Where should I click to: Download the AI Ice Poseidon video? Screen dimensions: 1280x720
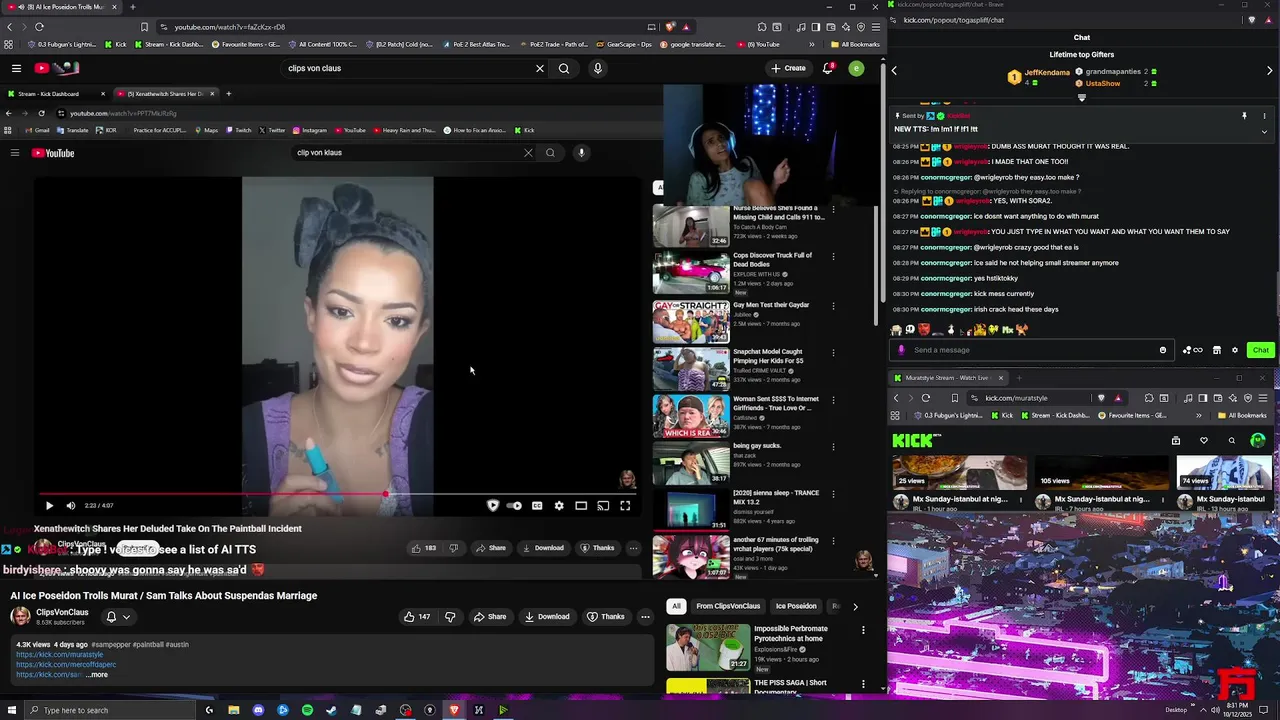[546, 617]
